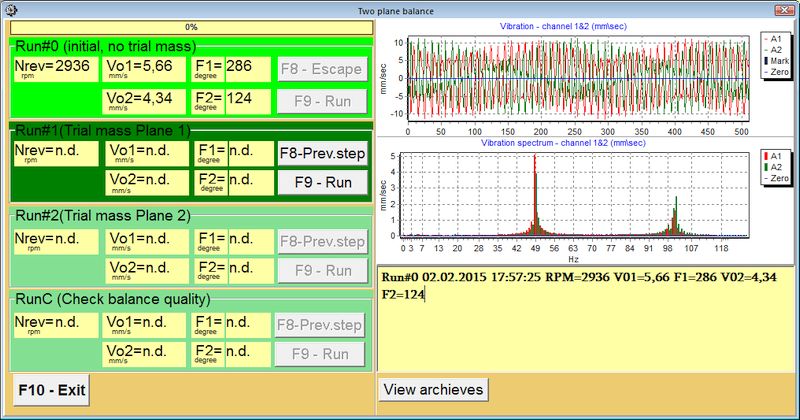Close the Two plane balance window
The width and height of the screenshot is (800, 420).
(784, 10)
